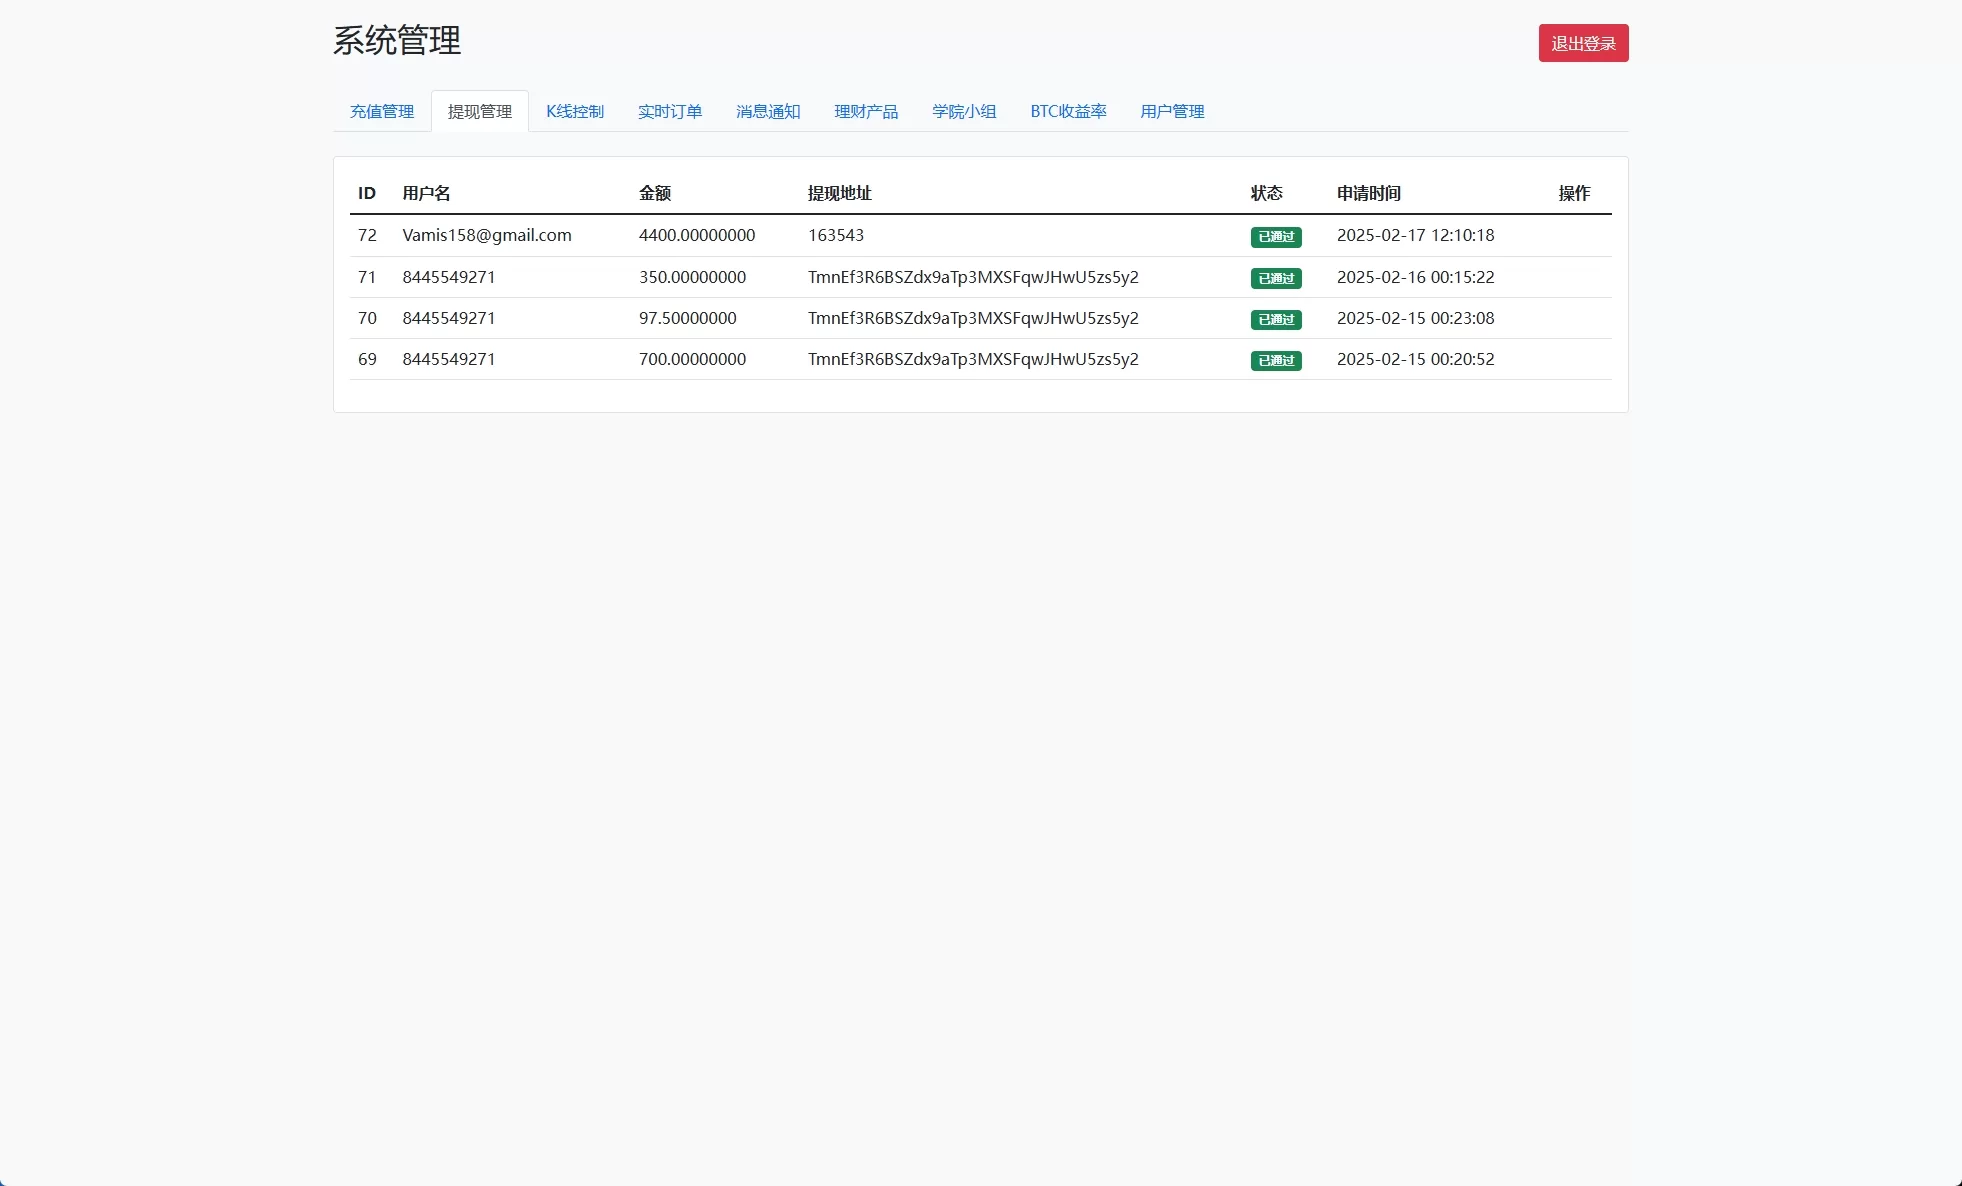Open the 理财产品 tab

coord(865,111)
